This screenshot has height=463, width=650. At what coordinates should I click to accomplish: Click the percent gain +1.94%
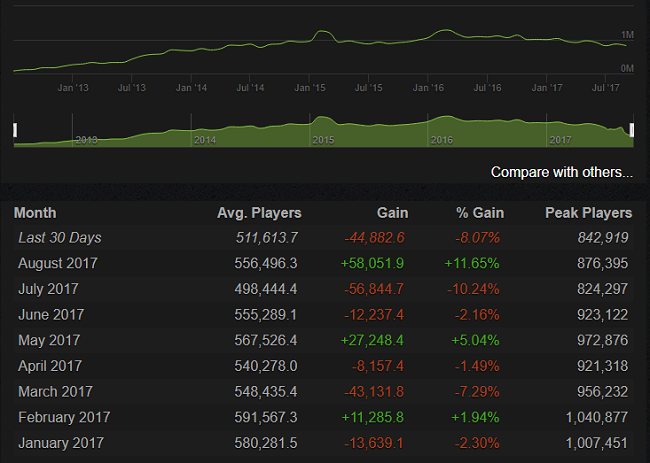click(475, 417)
